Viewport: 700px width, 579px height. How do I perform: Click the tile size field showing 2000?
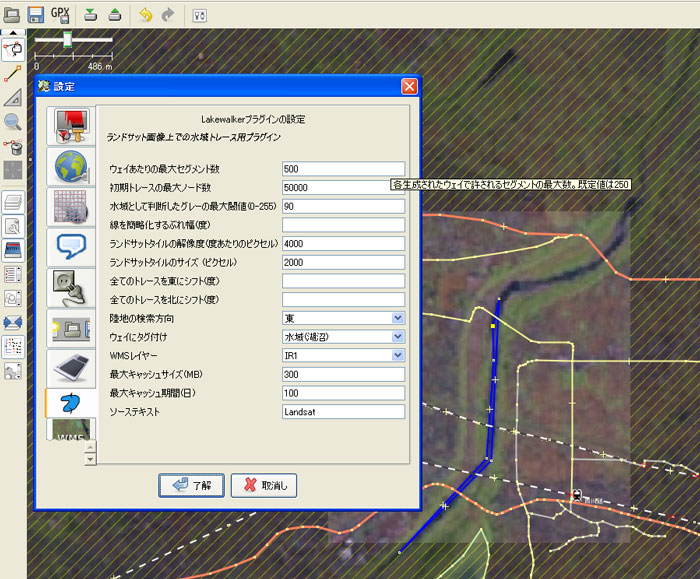pyautogui.click(x=343, y=262)
